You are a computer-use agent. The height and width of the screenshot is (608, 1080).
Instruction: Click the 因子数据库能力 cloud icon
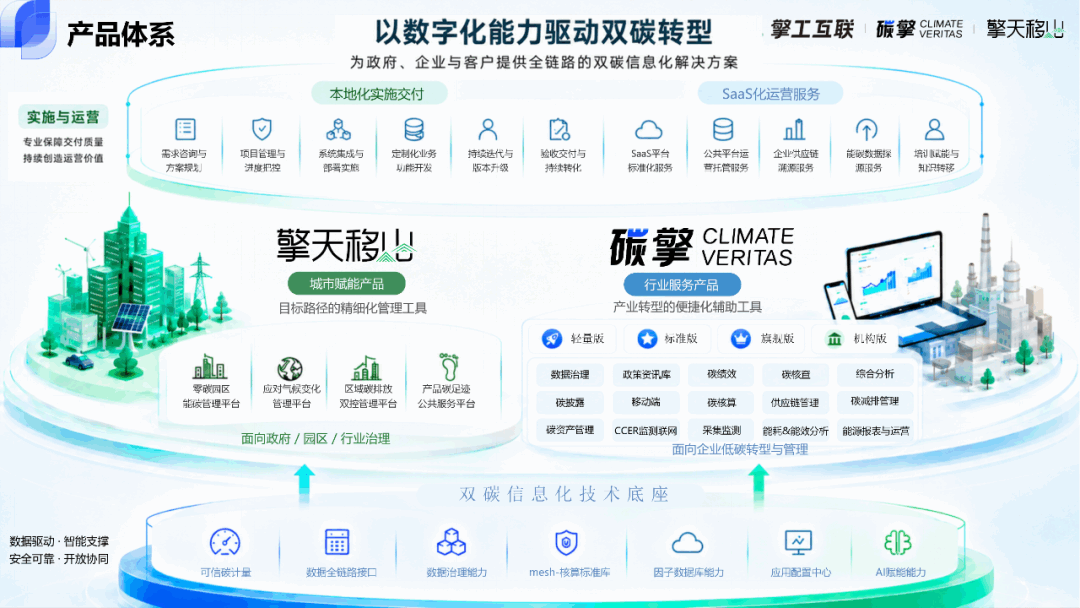click(687, 543)
